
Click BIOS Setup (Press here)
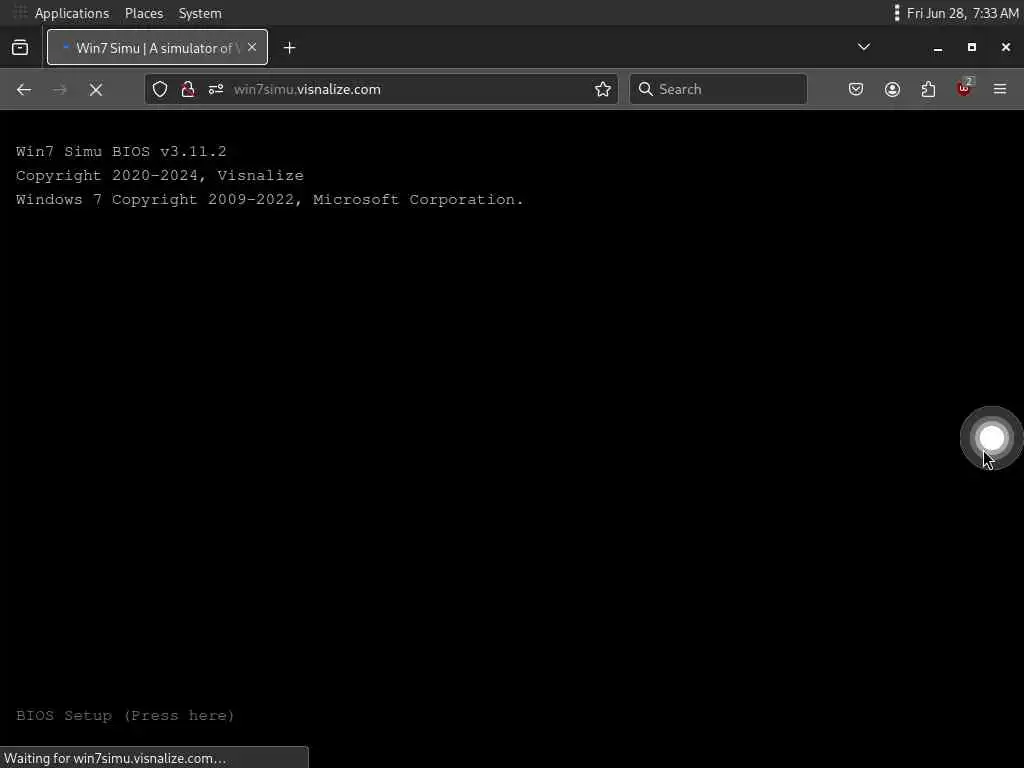coord(125,716)
